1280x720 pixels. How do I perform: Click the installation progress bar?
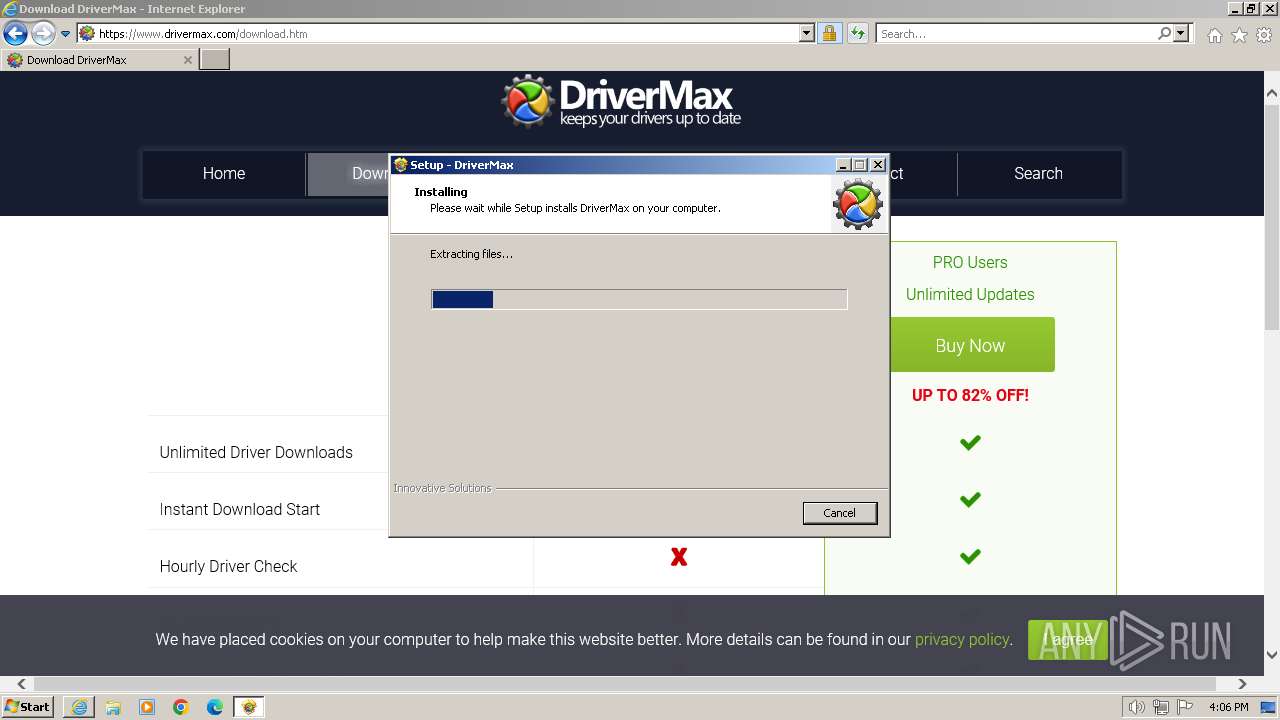[x=639, y=299]
